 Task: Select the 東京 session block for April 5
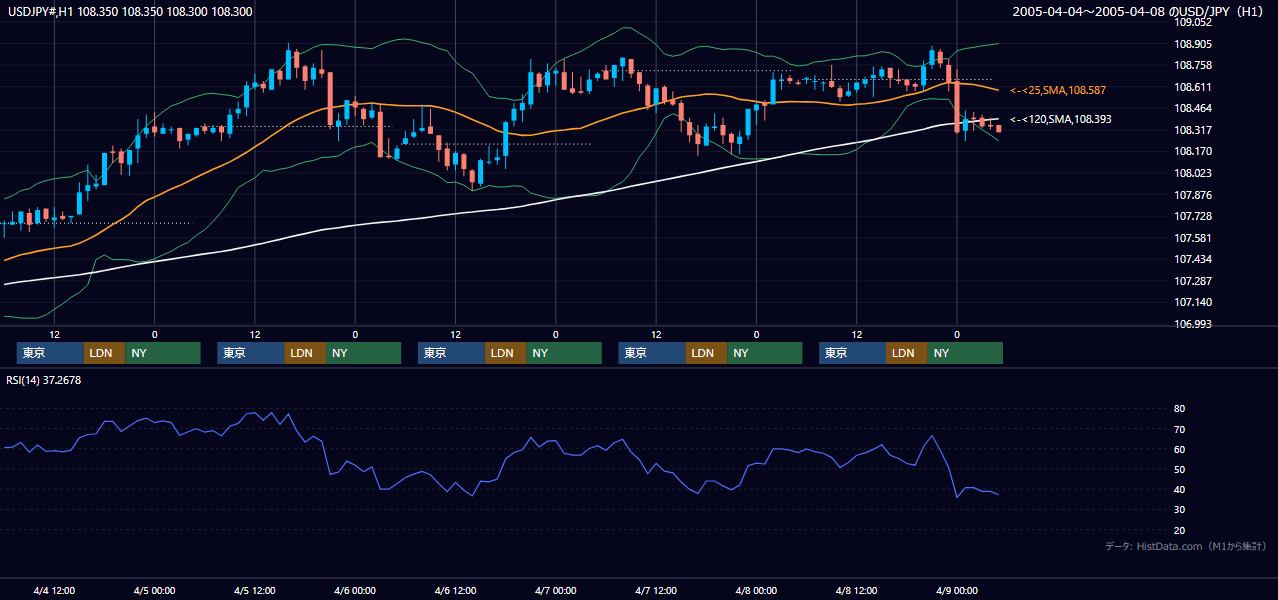251,353
